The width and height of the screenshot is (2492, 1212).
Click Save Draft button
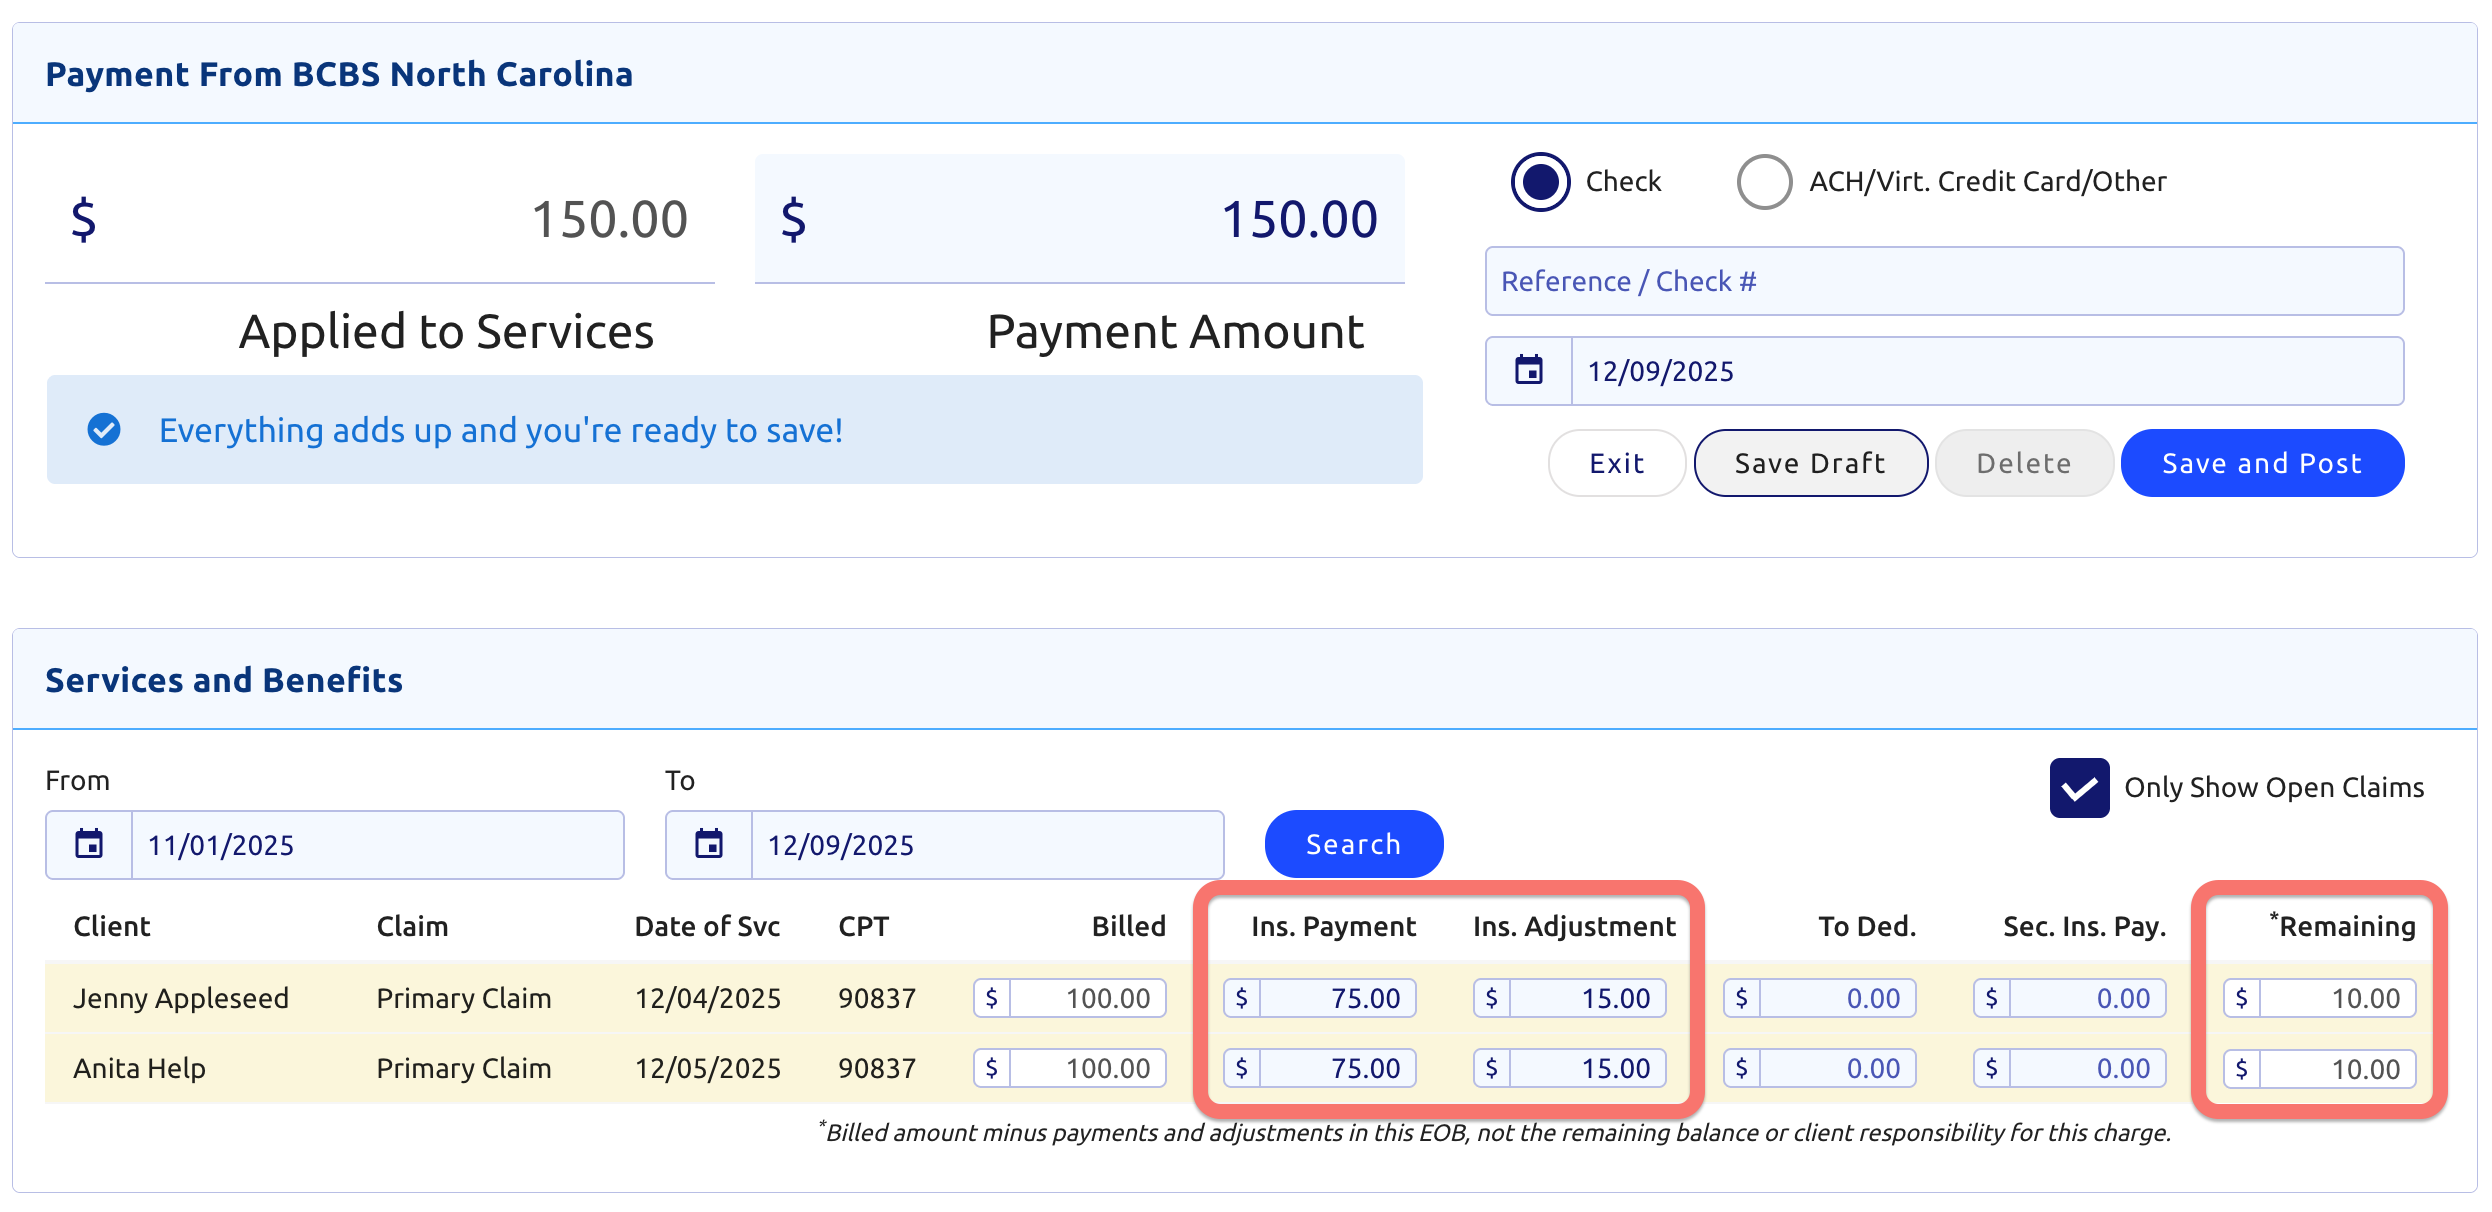1810,463
